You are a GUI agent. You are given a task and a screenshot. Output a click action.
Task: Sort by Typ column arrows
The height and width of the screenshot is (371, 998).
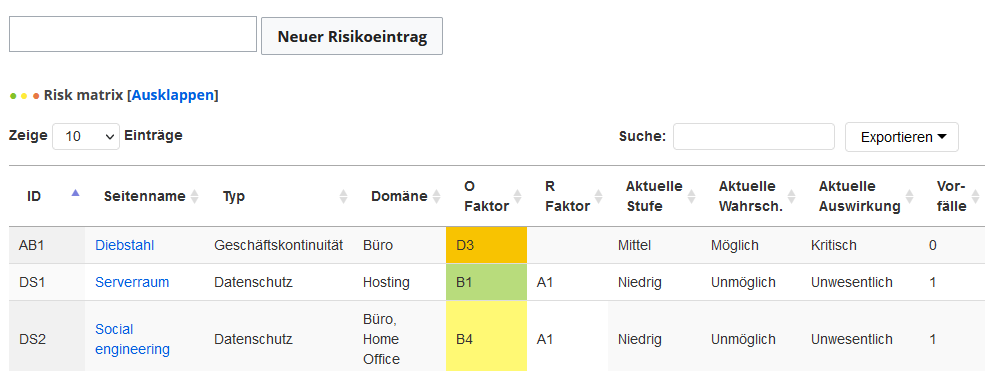(x=344, y=197)
